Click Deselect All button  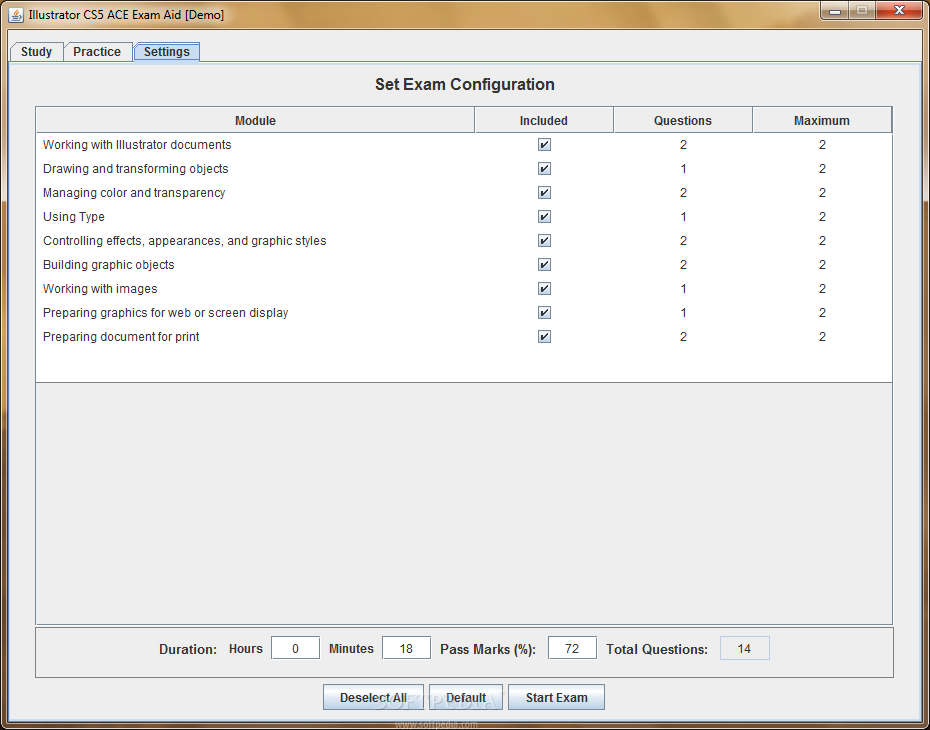[373, 697]
